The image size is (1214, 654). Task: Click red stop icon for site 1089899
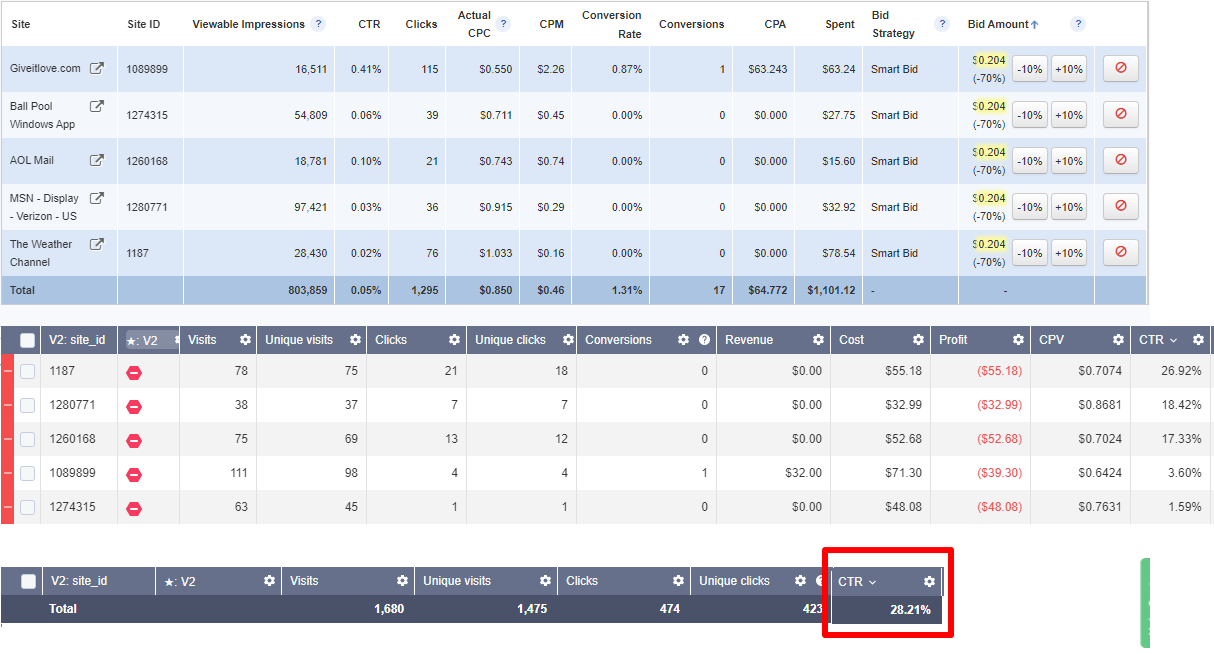(x=134, y=474)
